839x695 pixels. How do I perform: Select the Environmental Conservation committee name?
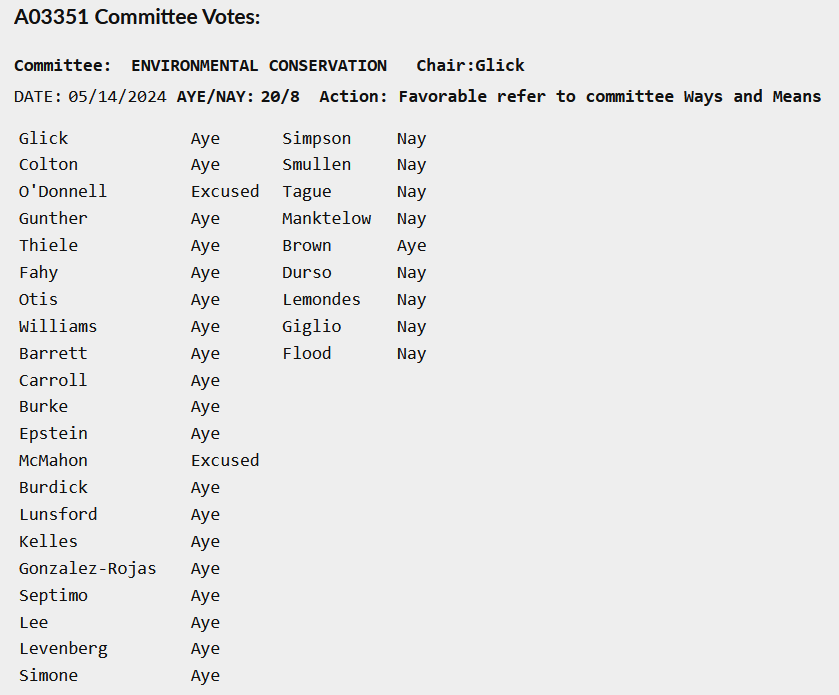pos(259,66)
